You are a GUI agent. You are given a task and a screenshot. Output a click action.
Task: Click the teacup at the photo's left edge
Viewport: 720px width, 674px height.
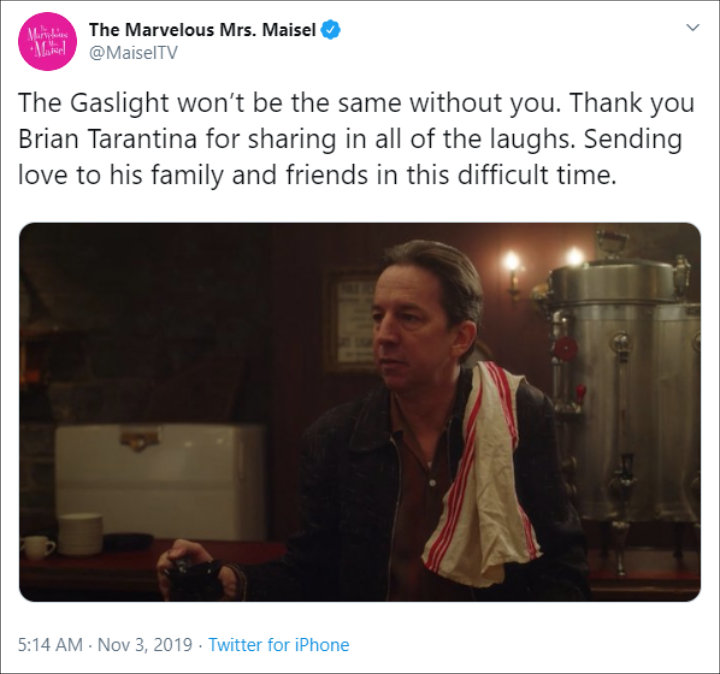click(37, 547)
